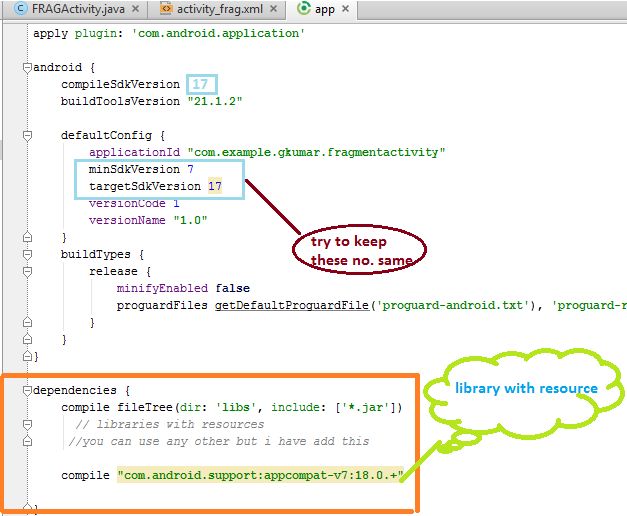Click fold end marker of defaultConfig block
Screen dimensions: 627x516
(x=27, y=237)
